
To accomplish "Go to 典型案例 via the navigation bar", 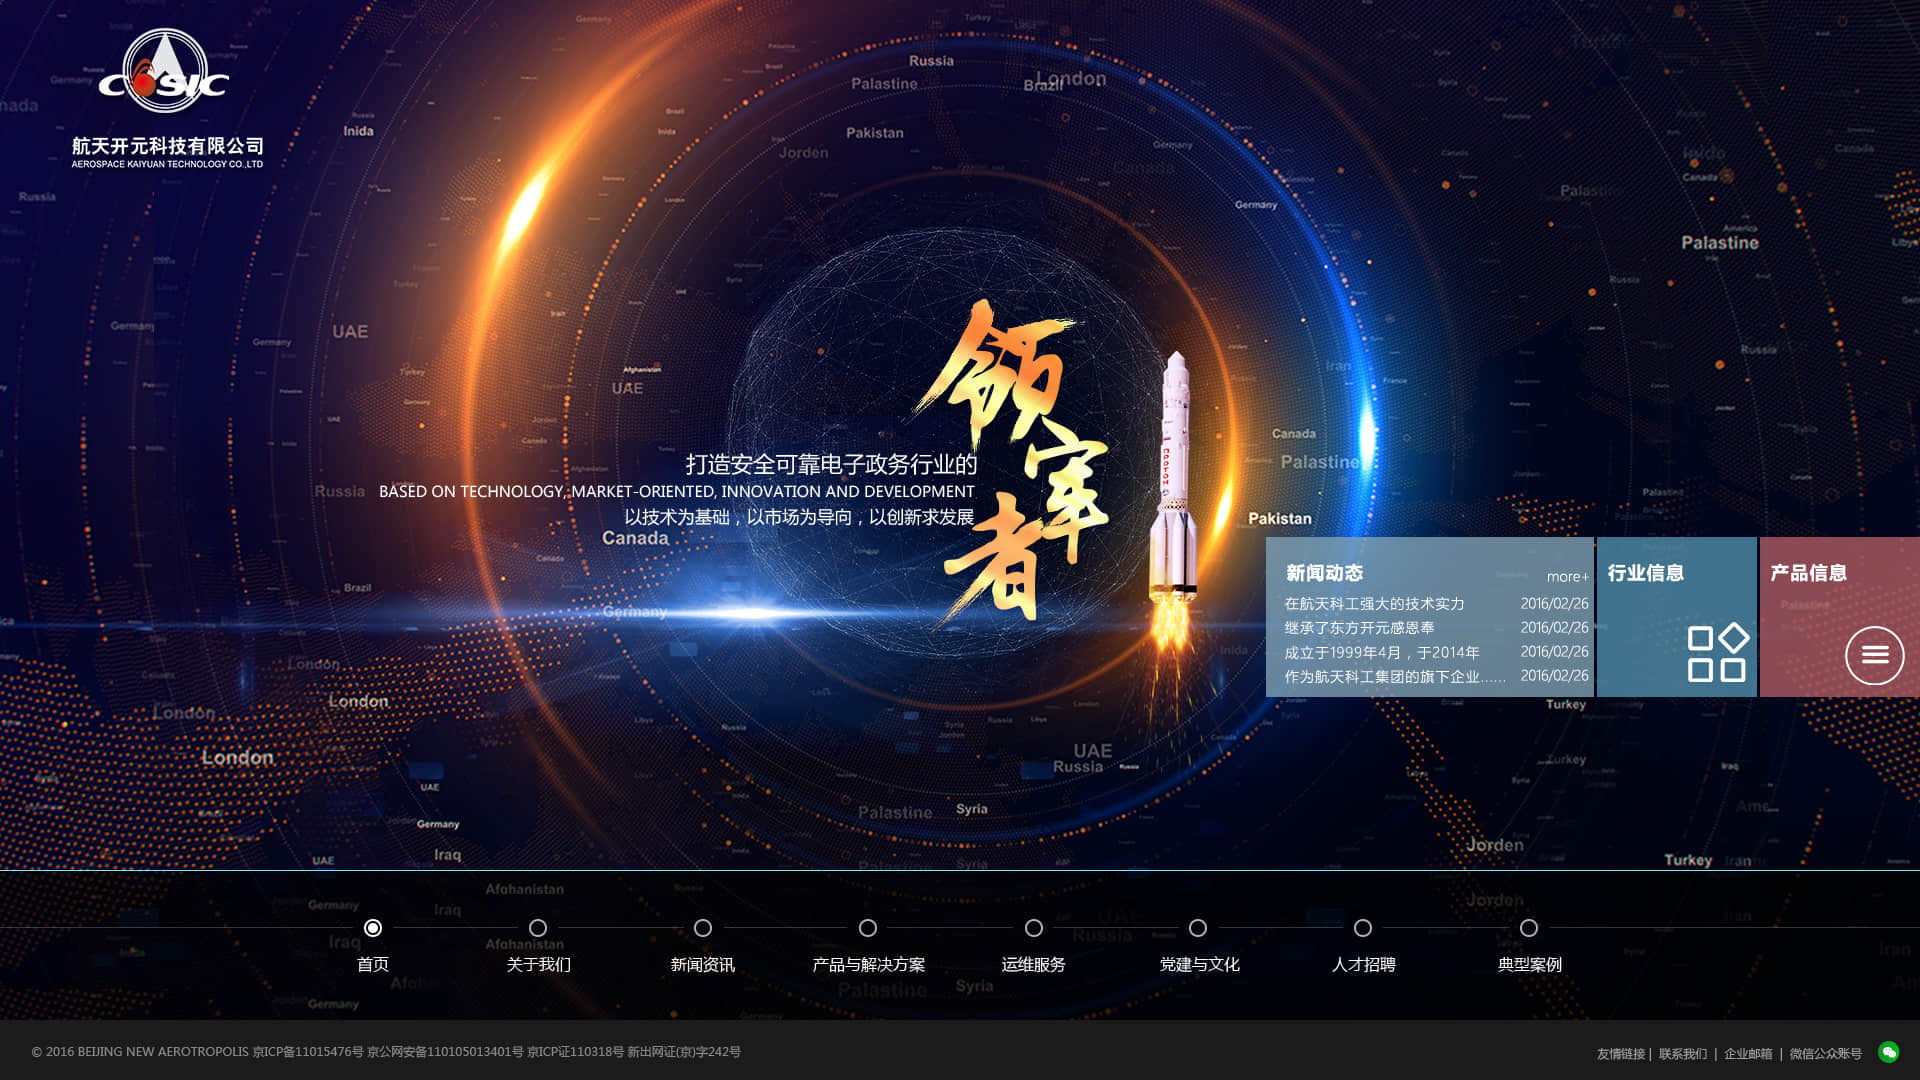I will pos(1528,965).
